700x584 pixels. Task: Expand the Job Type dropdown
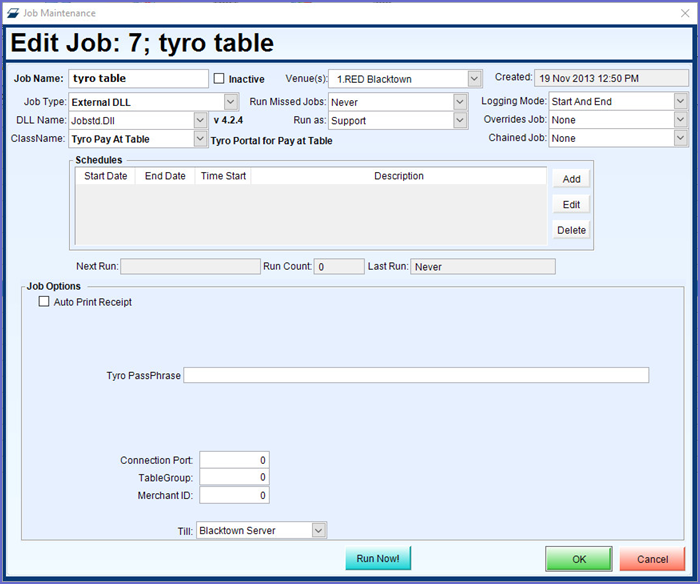[x=231, y=102]
